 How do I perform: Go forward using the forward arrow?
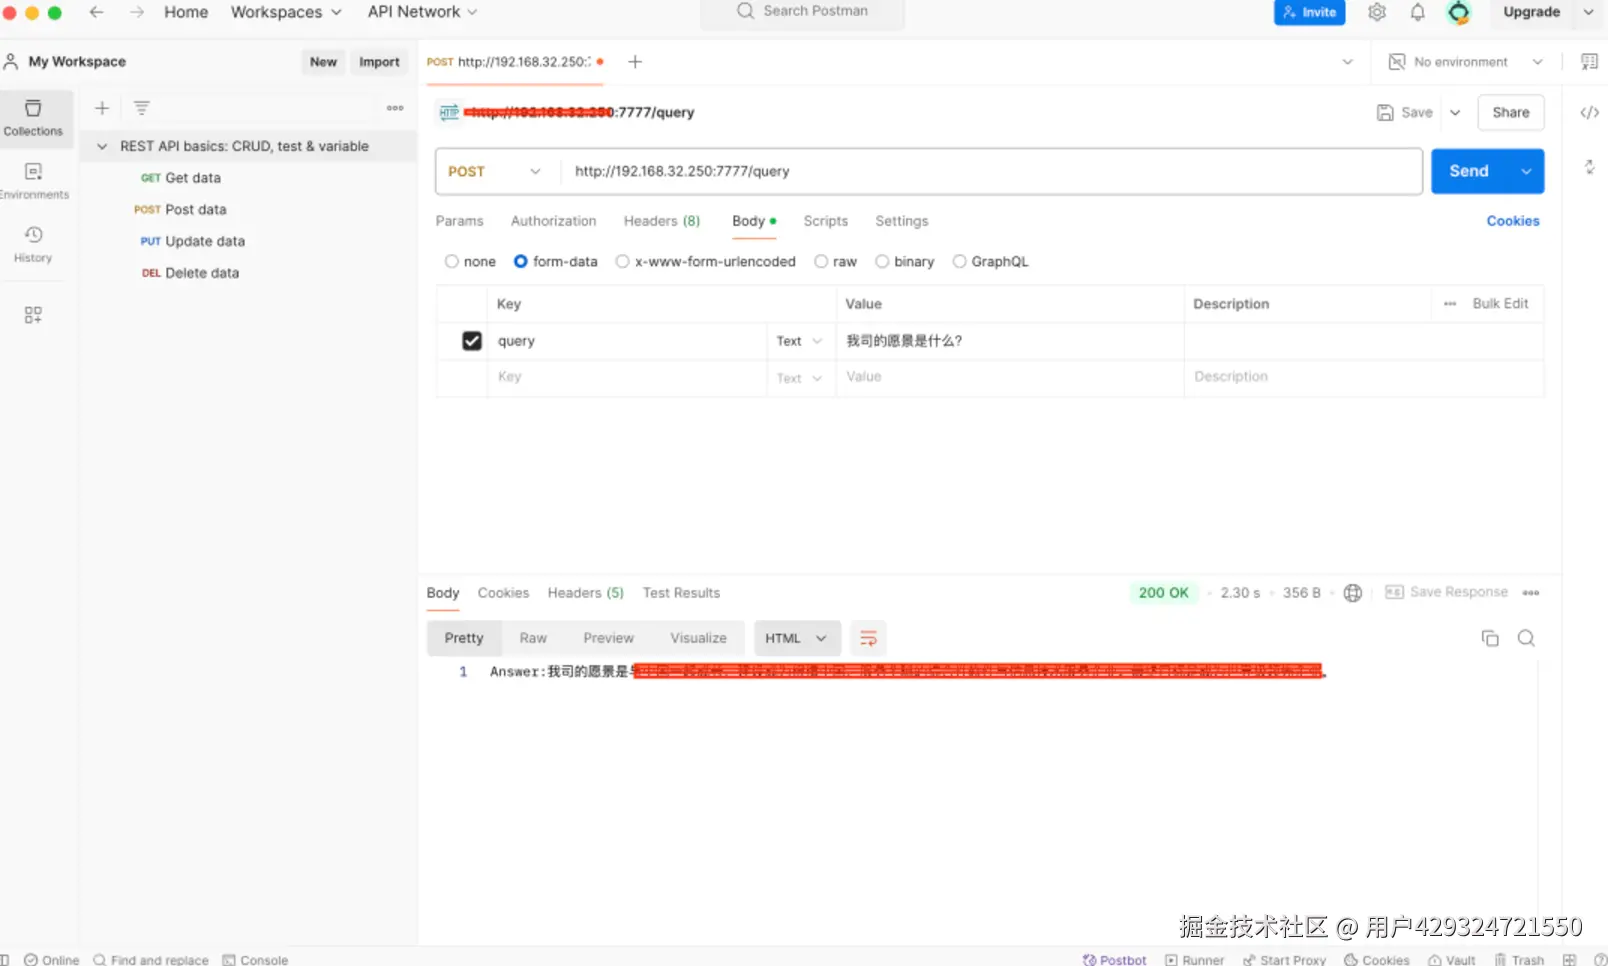[137, 12]
